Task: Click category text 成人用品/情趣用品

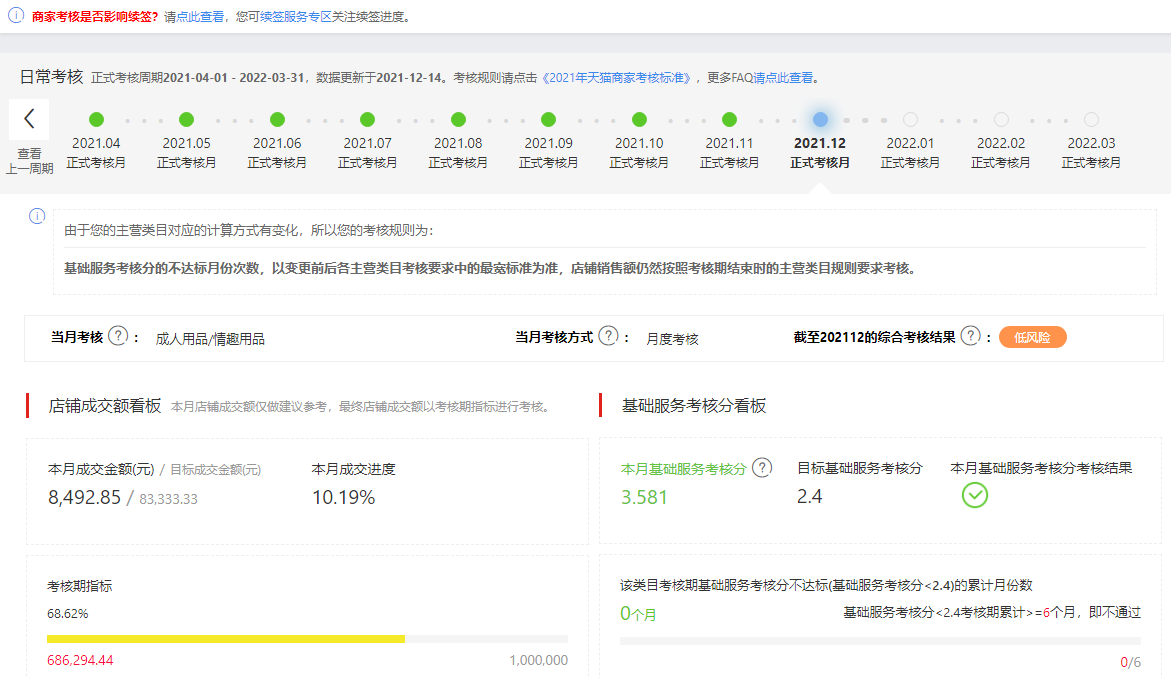Action: (x=210, y=339)
